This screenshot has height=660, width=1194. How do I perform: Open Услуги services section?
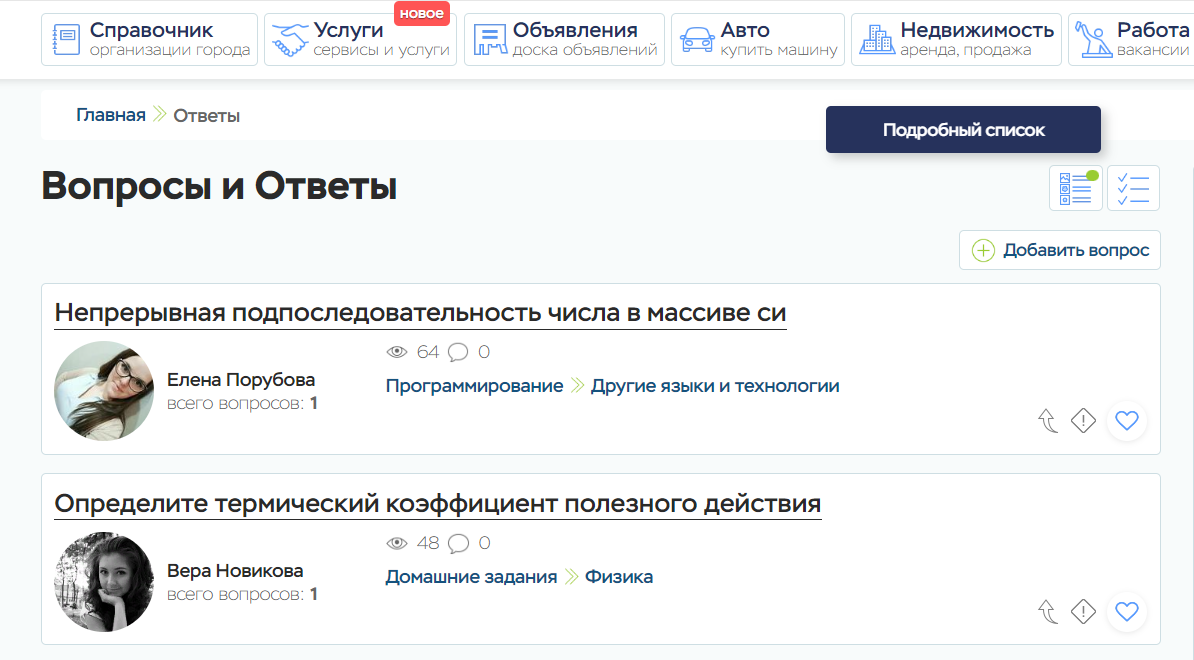(360, 40)
